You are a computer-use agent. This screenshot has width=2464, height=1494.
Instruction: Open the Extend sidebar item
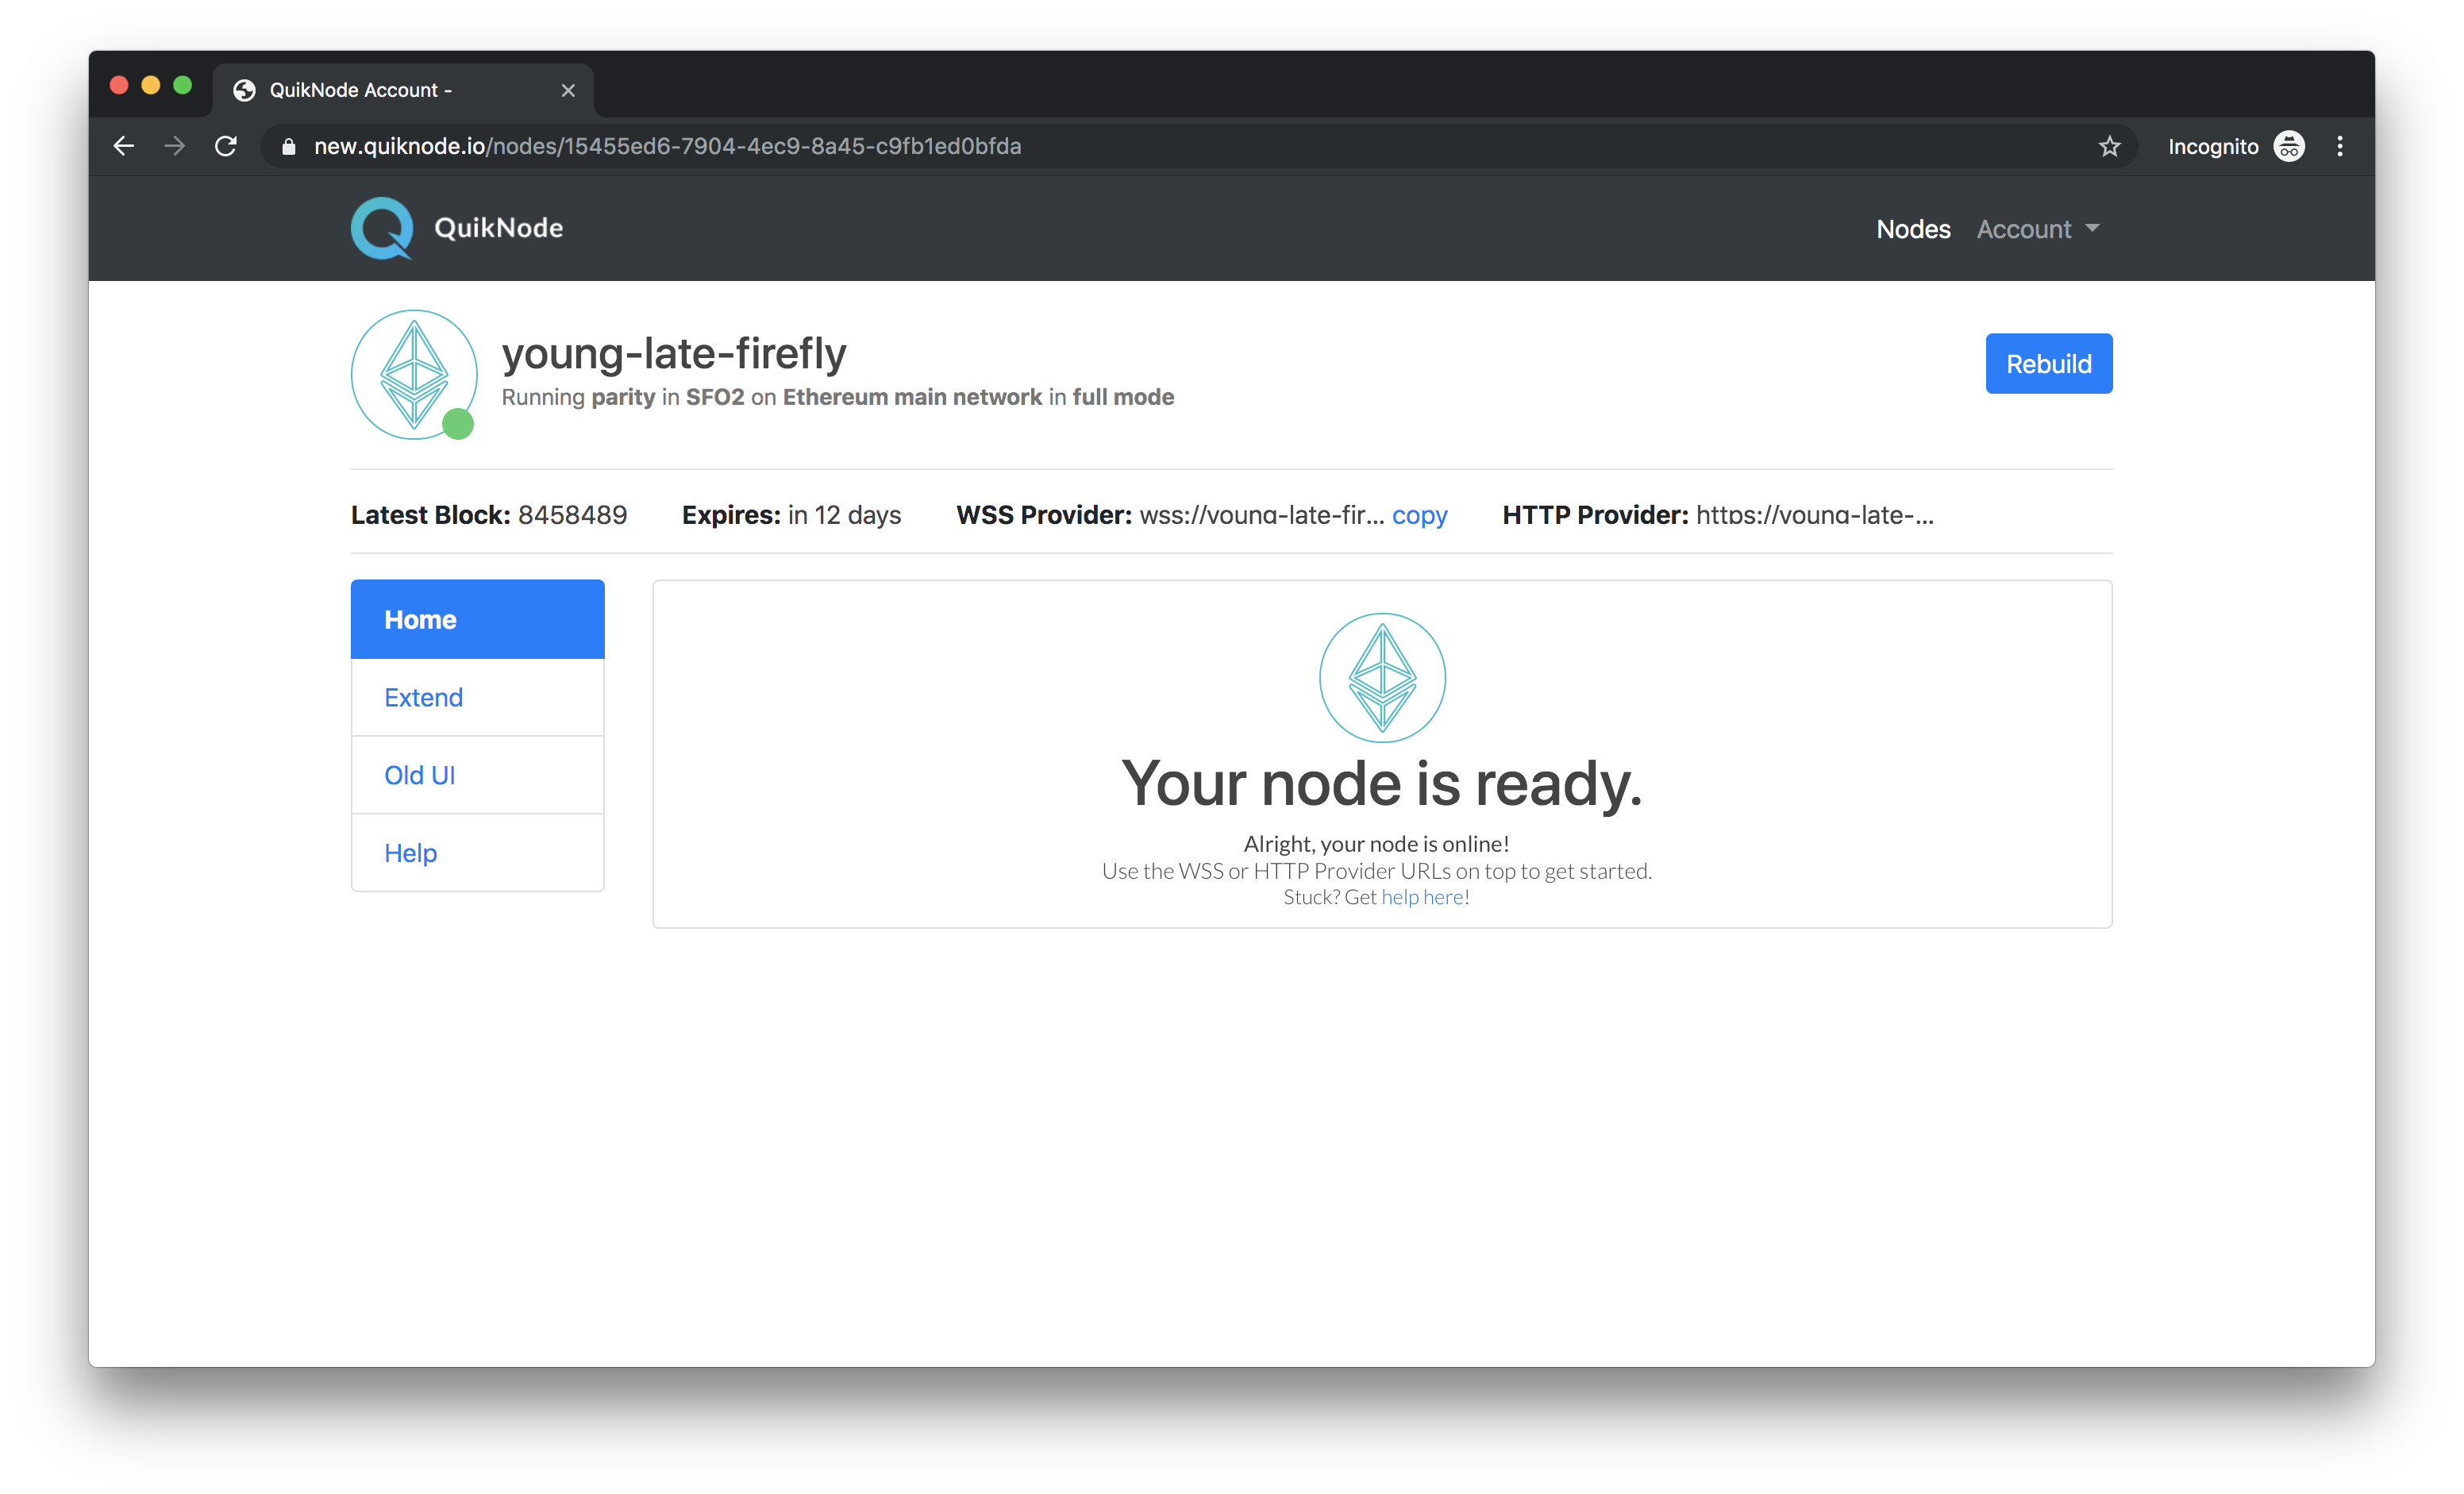pos(478,697)
